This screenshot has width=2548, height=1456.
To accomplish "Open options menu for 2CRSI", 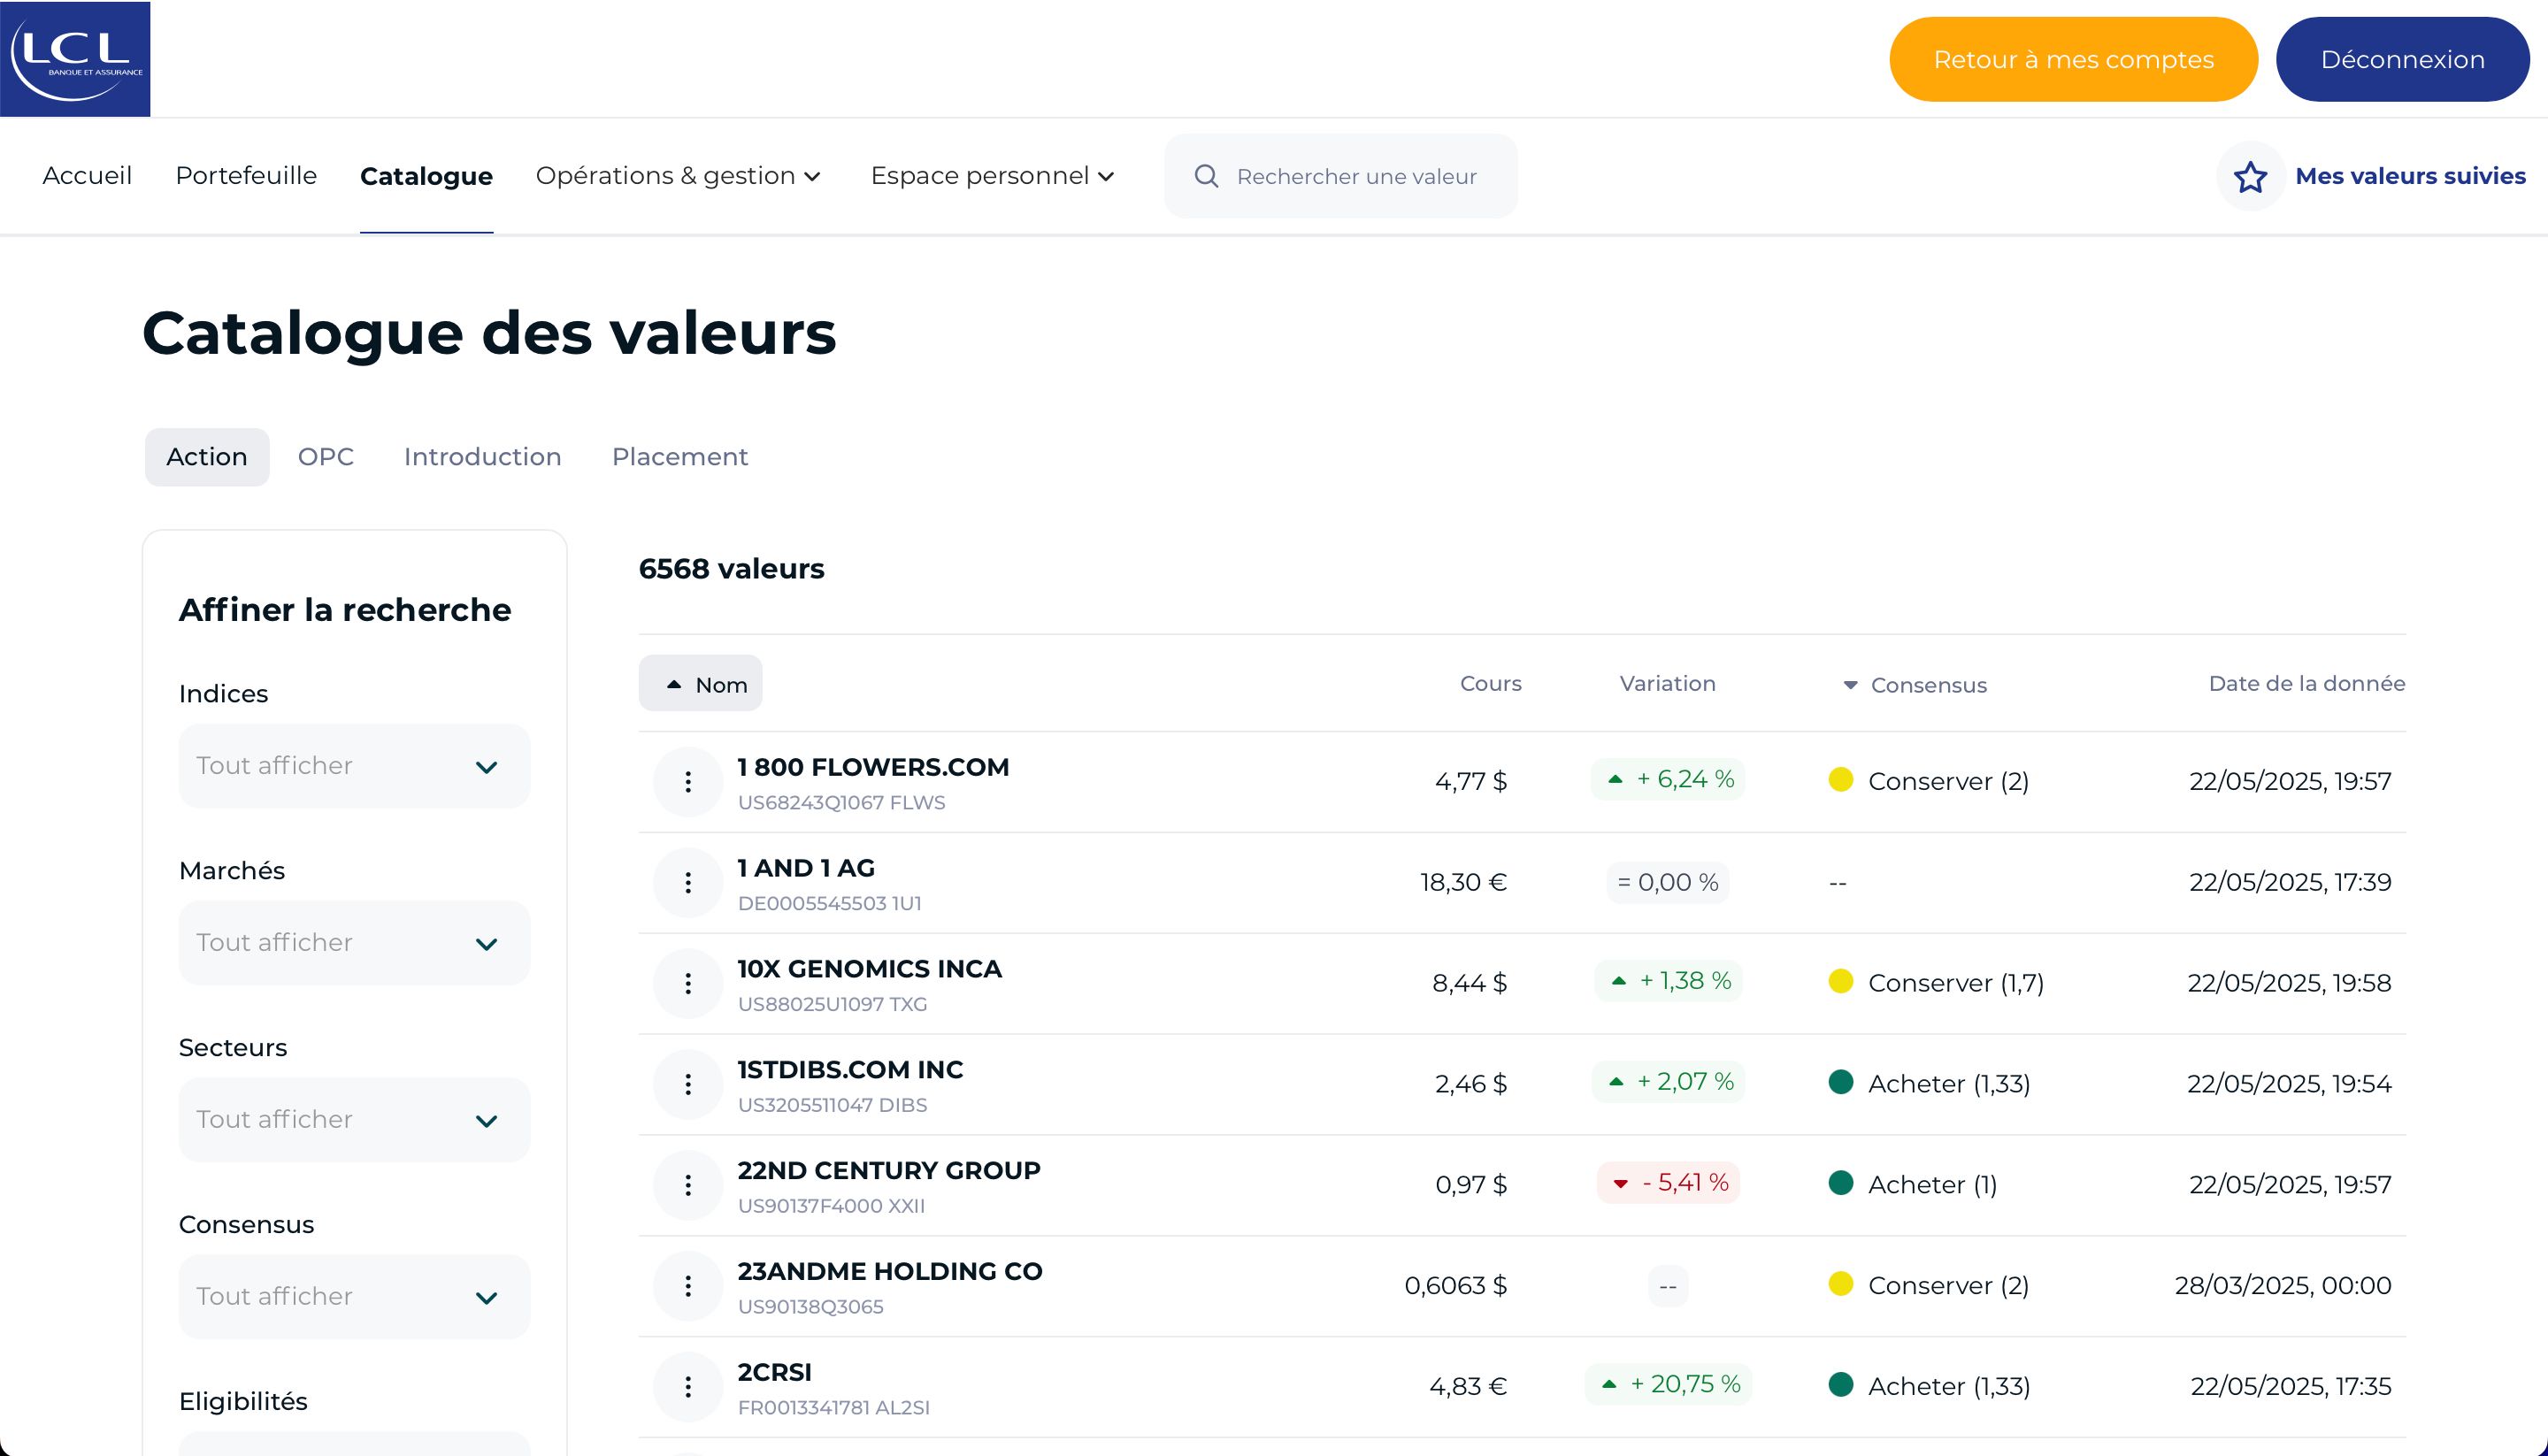I will pos(688,1387).
